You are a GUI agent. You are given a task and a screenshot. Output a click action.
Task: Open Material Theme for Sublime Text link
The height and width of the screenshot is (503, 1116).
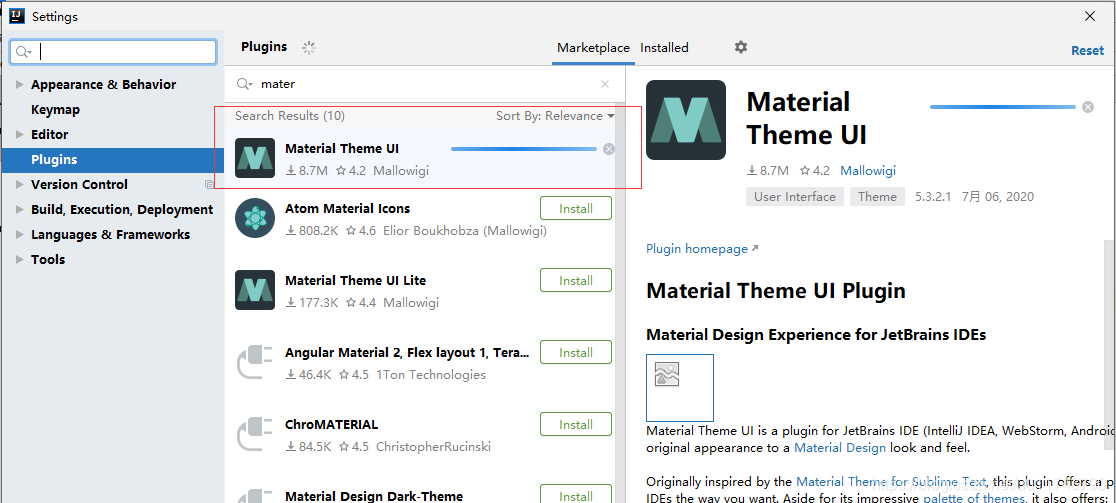891,481
